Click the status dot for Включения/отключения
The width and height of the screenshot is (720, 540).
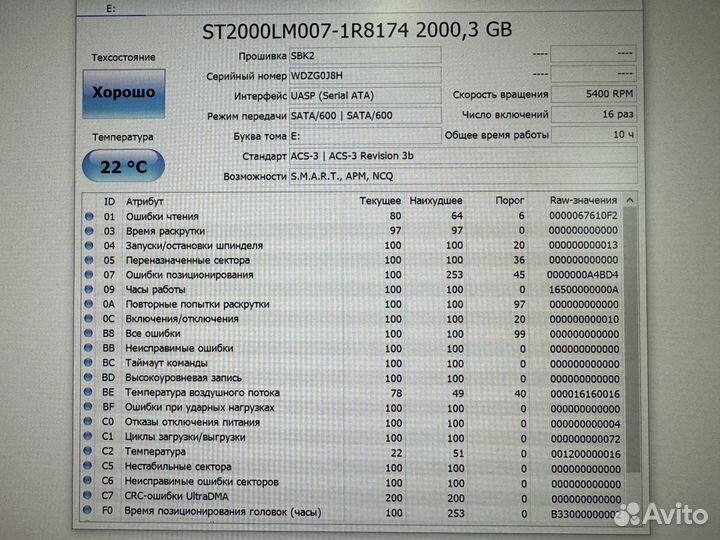[x=89, y=319]
